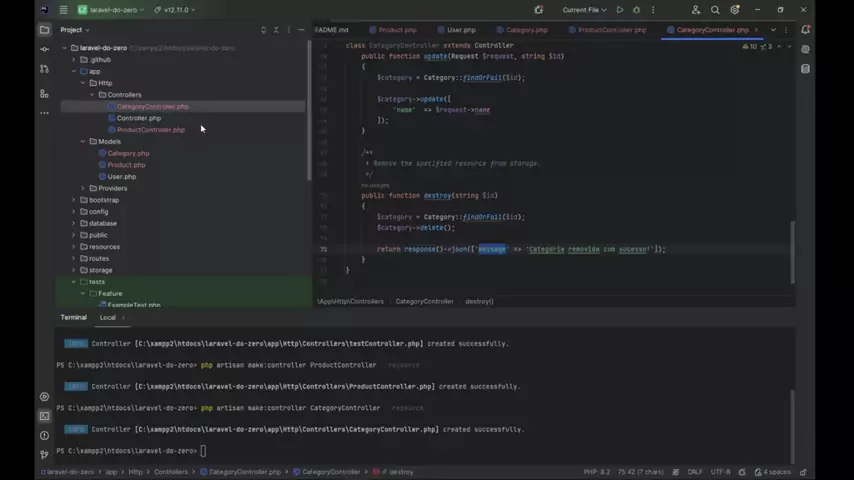Open the Commit tool window icon
854x480 pixels.
pos(44,48)
